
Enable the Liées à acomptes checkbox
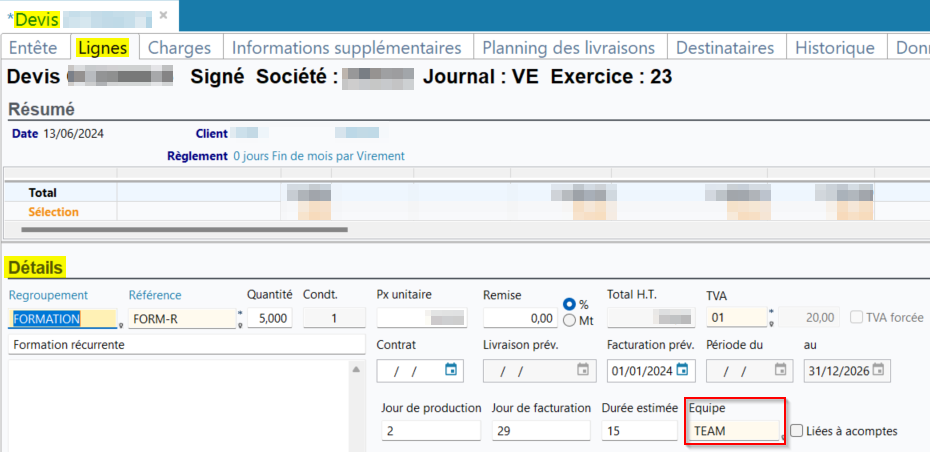point(797,431)
